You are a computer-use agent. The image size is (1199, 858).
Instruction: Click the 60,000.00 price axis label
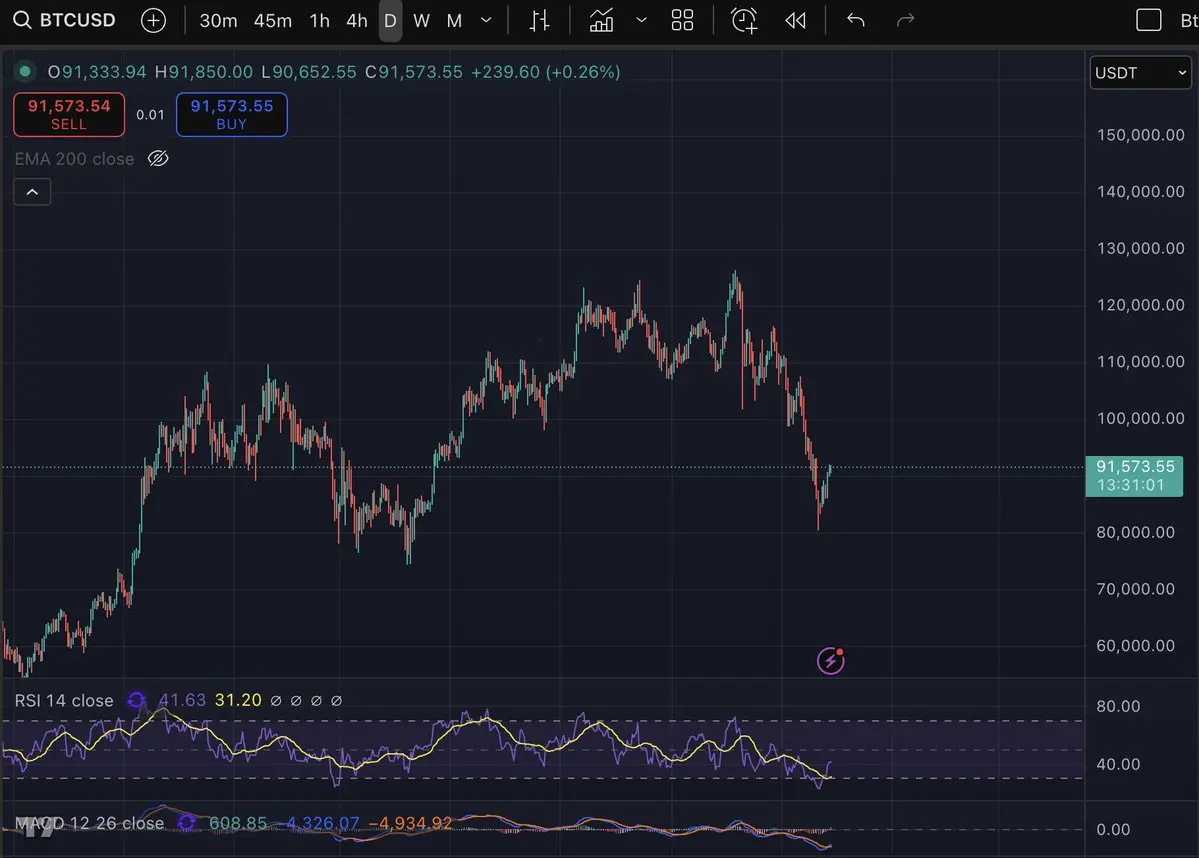(1136, 645)
